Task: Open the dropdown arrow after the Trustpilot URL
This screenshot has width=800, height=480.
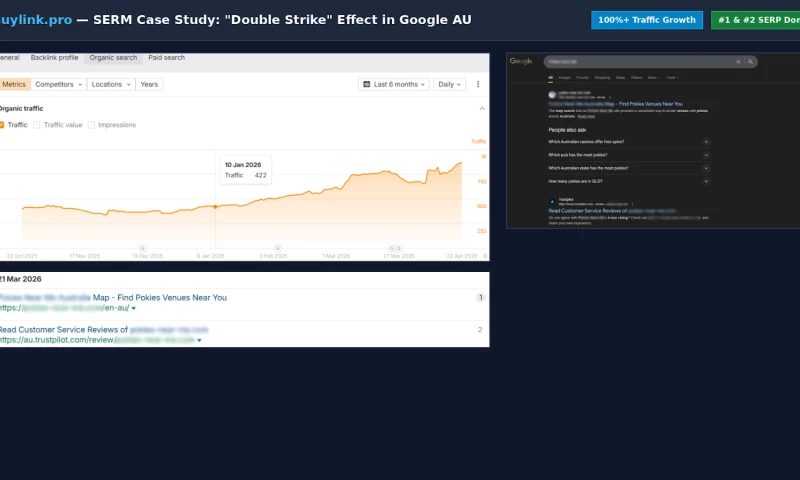Action: click(x=199, y=340)
